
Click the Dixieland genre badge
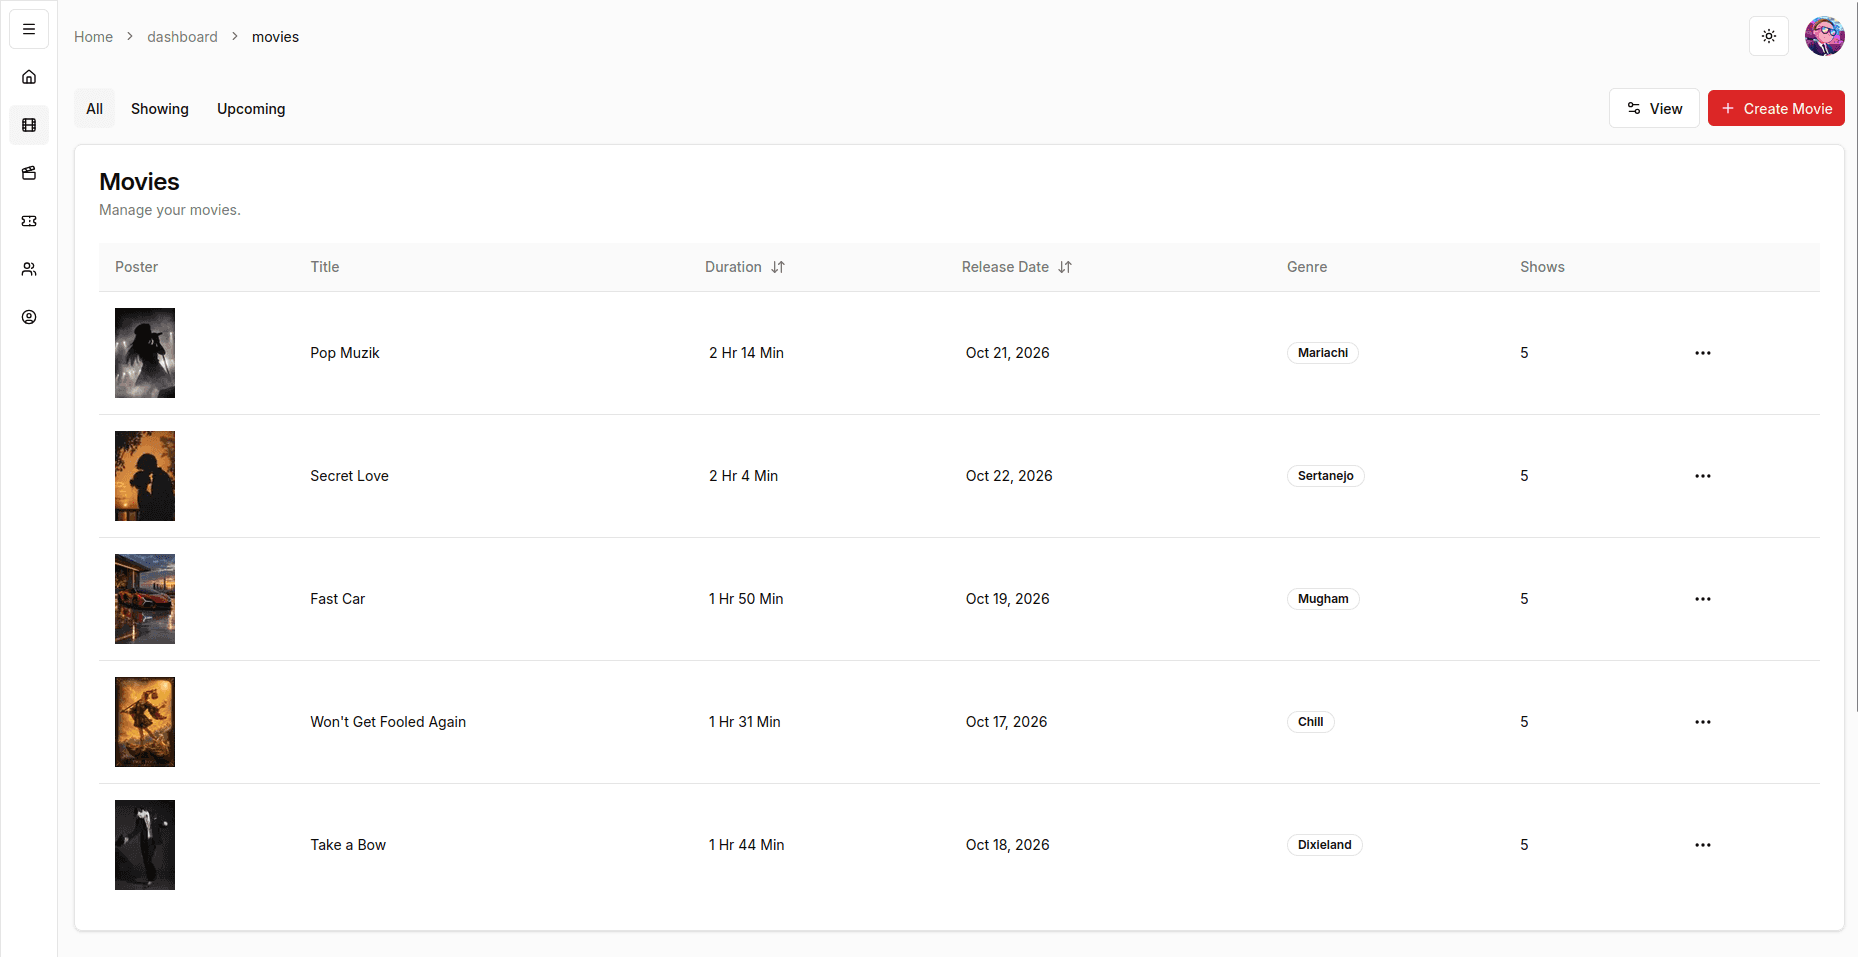(1325, 845)
